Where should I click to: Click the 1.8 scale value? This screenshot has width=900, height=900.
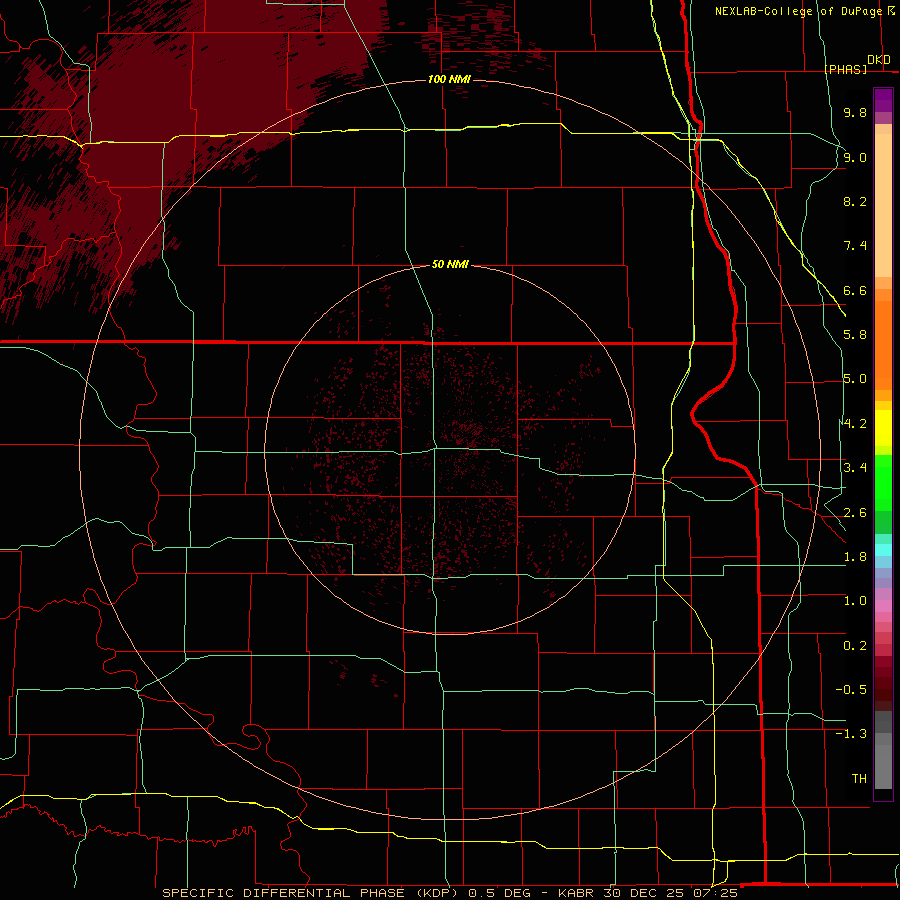[x=855, y=557]
